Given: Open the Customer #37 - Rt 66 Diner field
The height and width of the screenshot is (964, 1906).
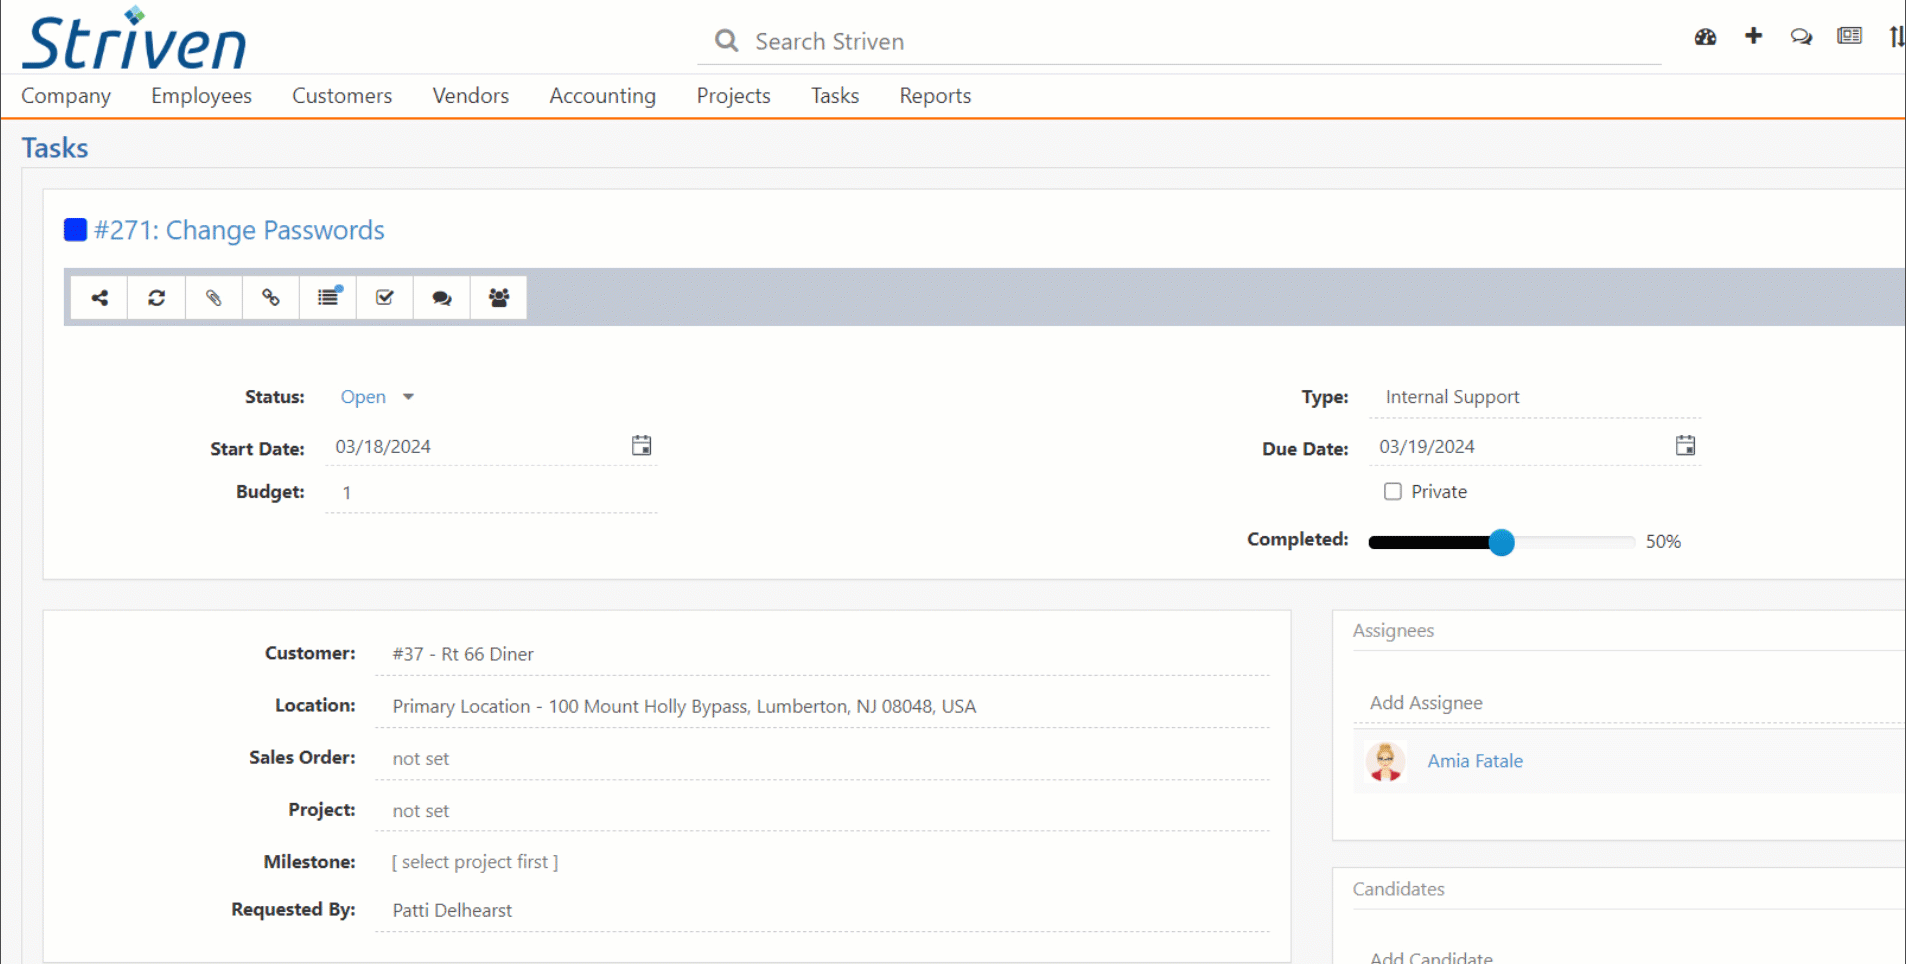Looking at the screenshot, I should (822, 654).
